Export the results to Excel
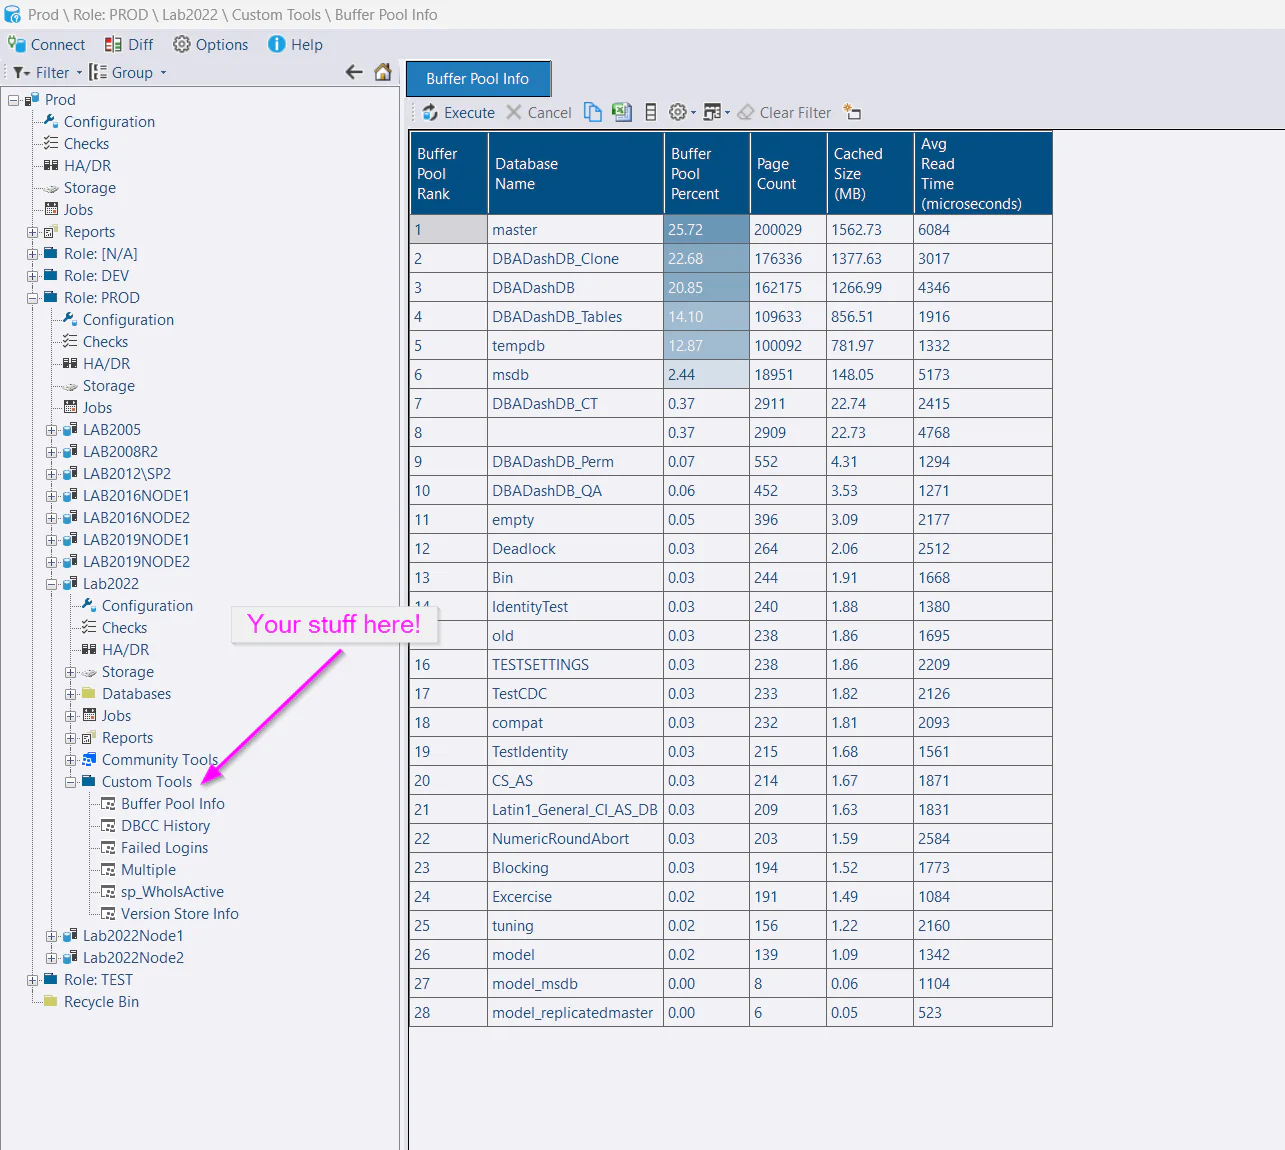This screenshot has width=1285, height=1150. (622, 112)
